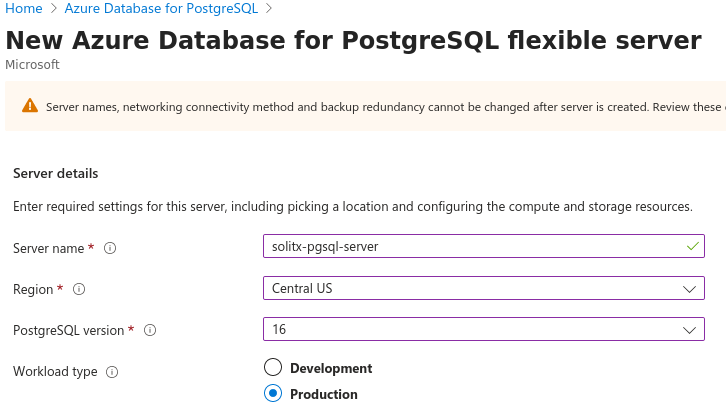The image size is (726, 412).
Task: Select the Production workload radio button
Action: pos(273,393)
